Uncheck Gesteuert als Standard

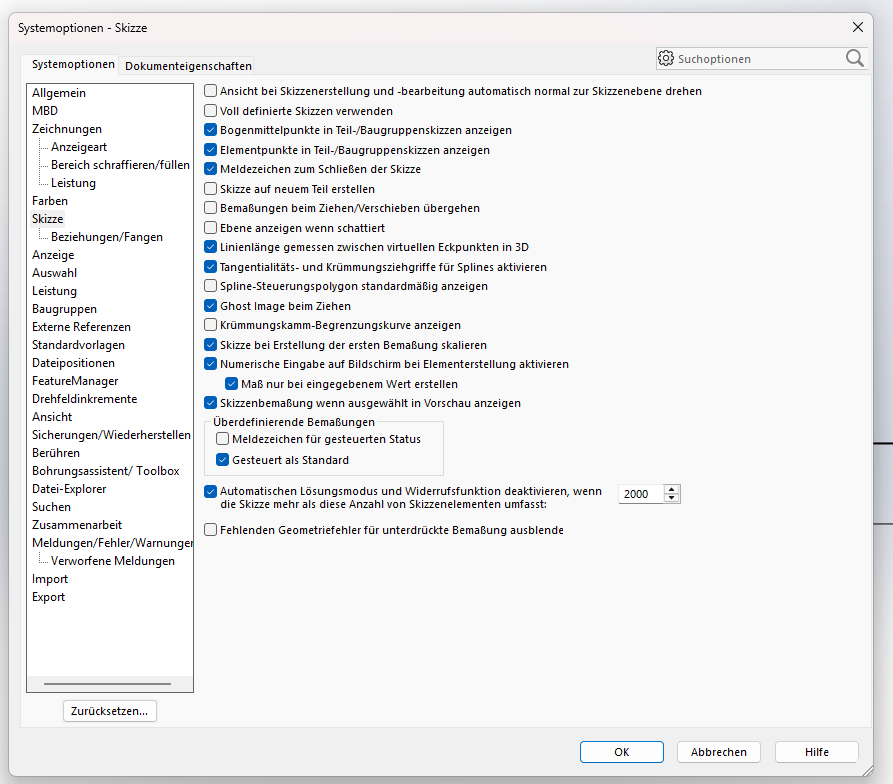tap(223, 459)
